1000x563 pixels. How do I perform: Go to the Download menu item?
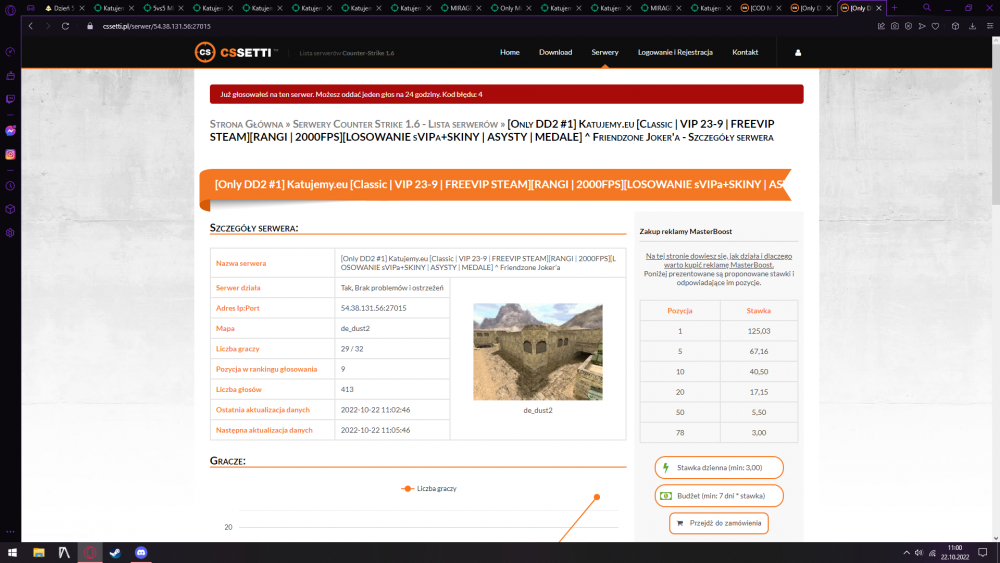pos(555,52)
